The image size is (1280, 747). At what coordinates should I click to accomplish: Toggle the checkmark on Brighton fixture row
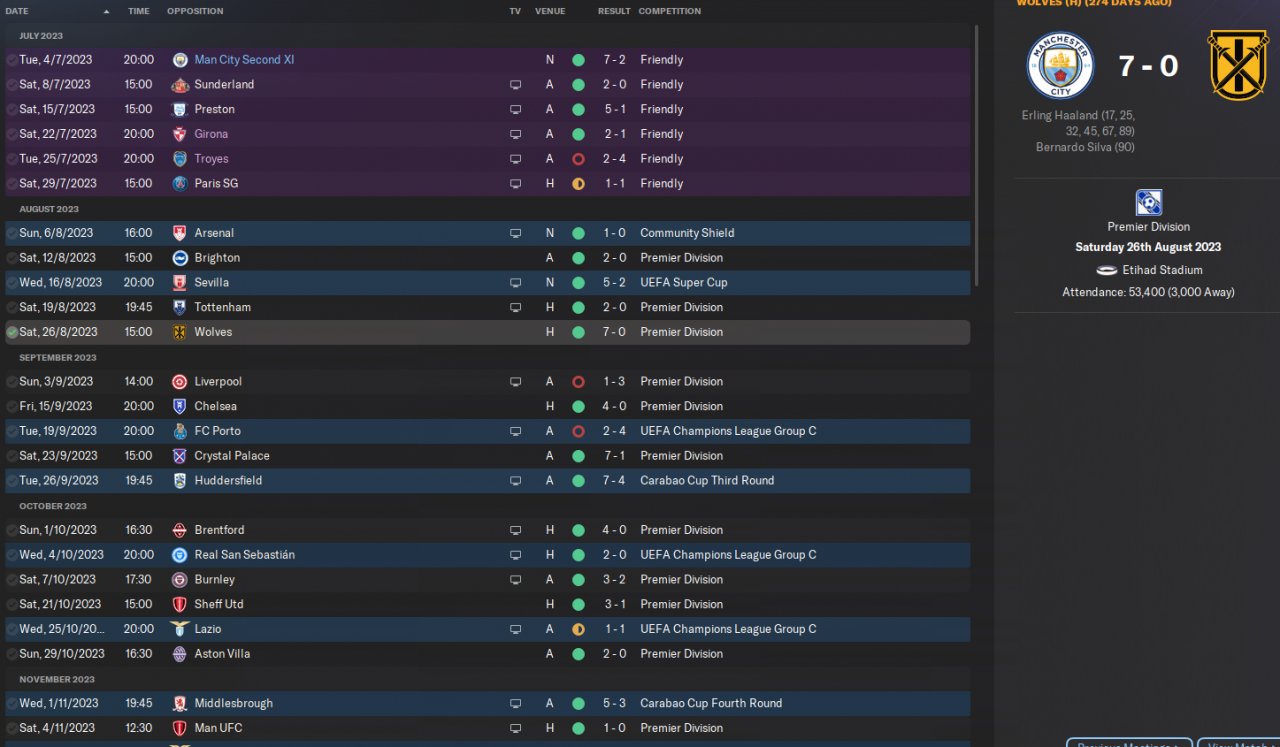point(12,258)
